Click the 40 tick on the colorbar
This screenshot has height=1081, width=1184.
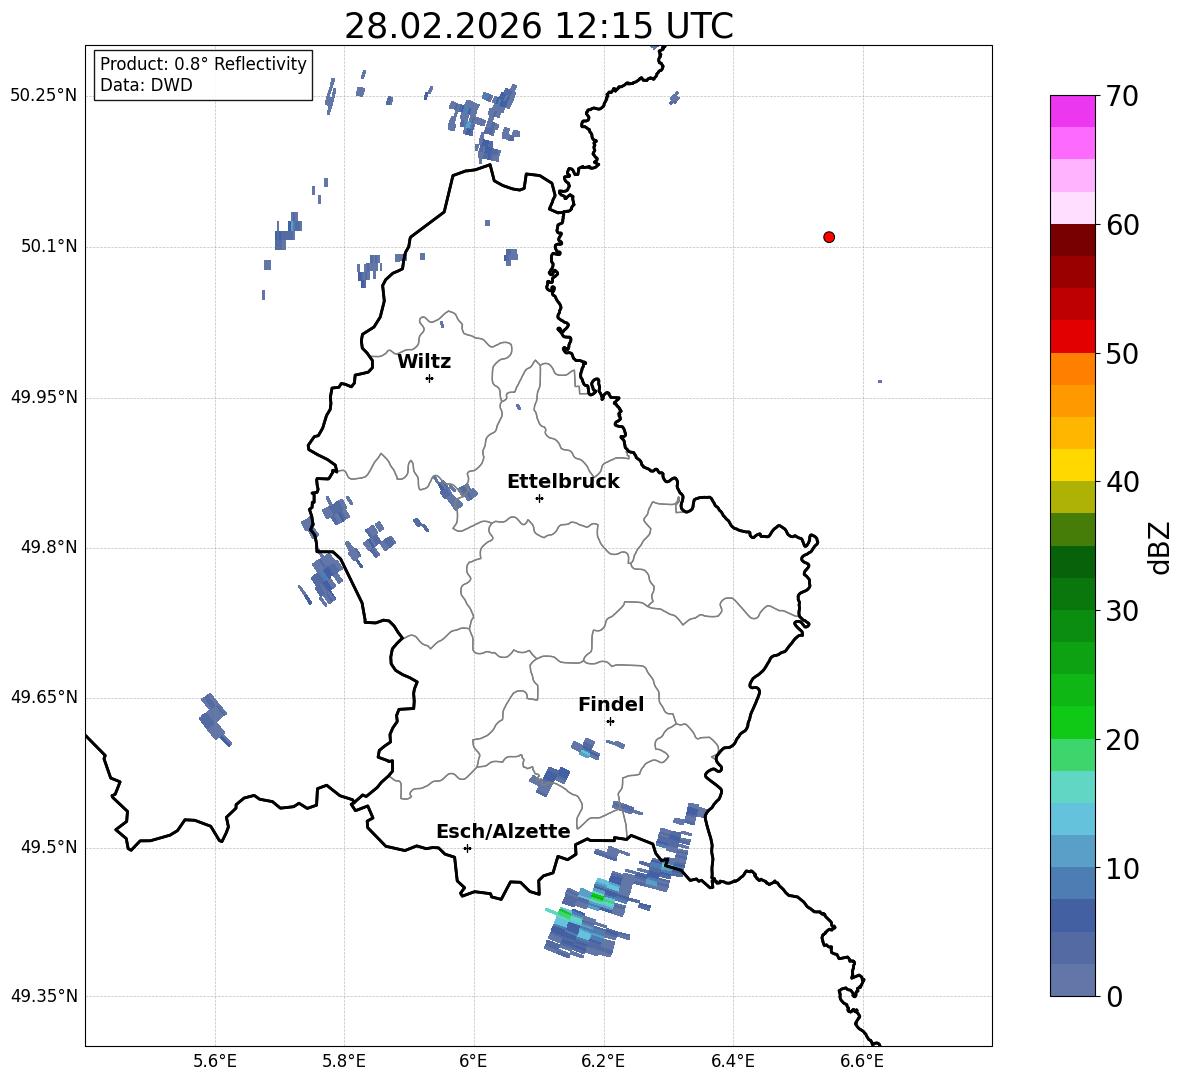1122,482
